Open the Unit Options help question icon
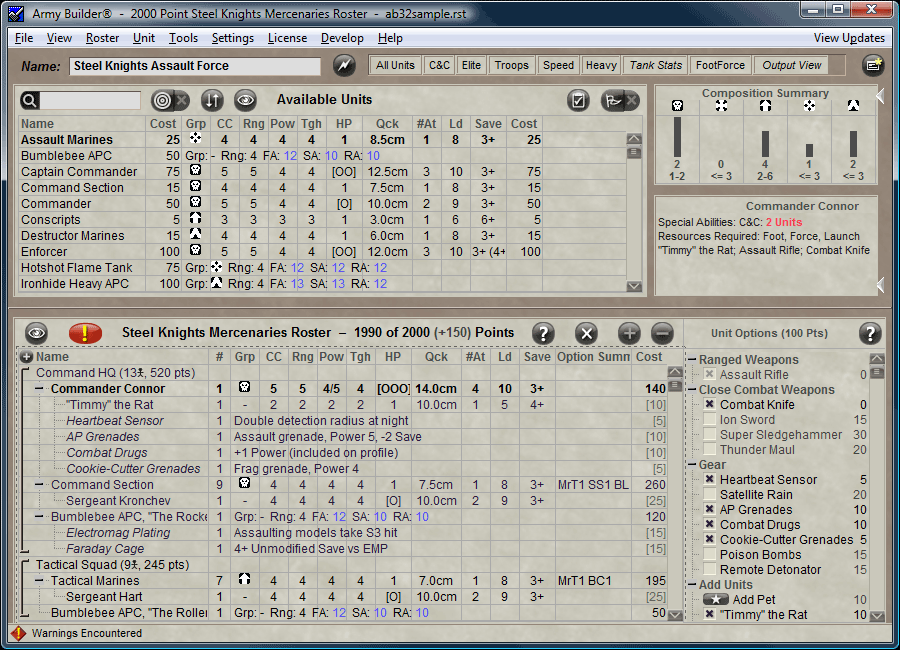 [x=870, y=333]
